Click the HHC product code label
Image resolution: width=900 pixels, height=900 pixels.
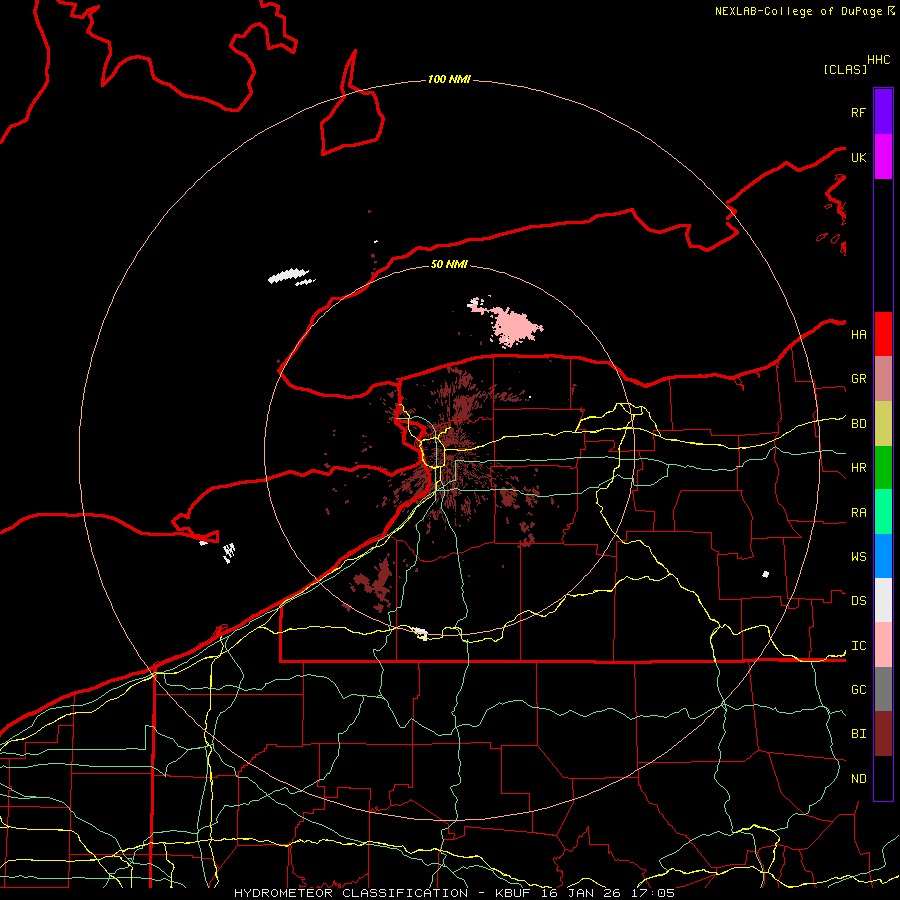878,60
